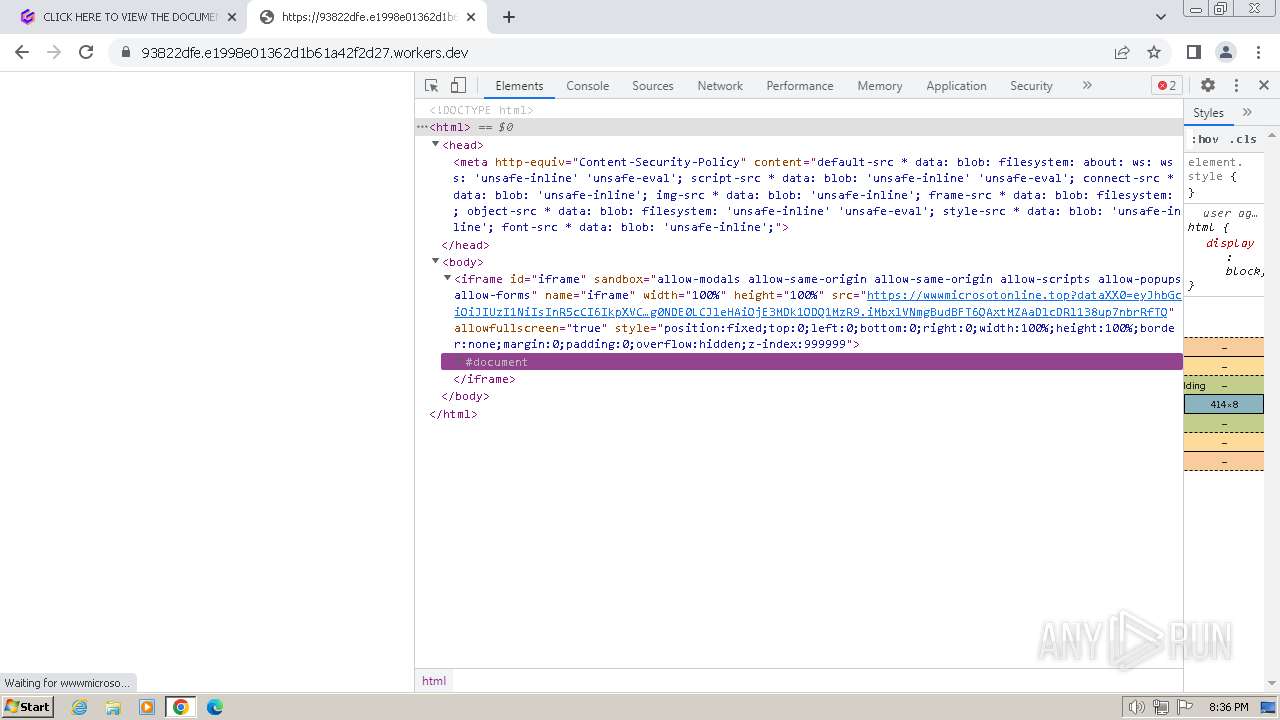Select the inspect element picker icon
Viewport: 1280px width, 720px height.
[431, 86]
